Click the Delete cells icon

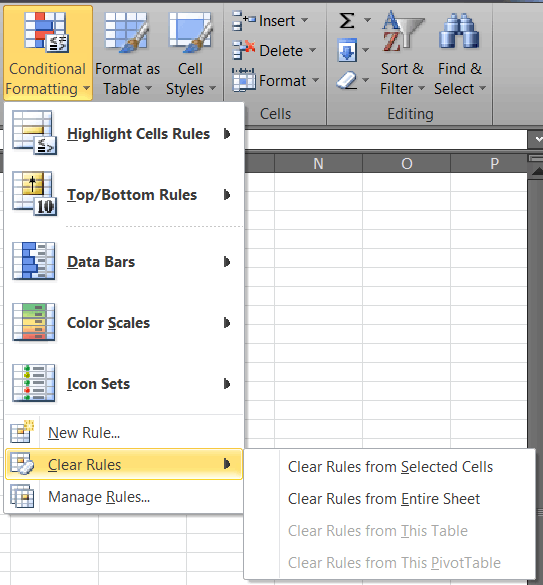click(x=243, y=50)
